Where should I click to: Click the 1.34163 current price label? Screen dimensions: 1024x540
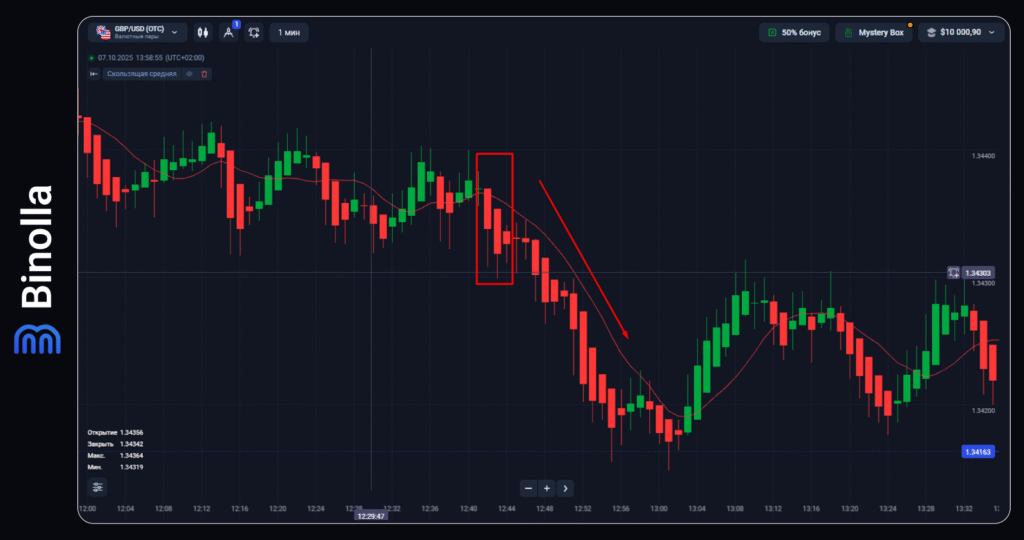[978, 452]
